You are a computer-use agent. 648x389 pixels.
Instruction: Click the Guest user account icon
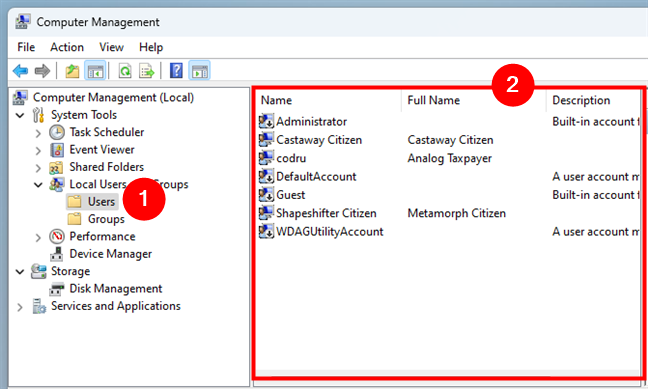pos(266,195)
